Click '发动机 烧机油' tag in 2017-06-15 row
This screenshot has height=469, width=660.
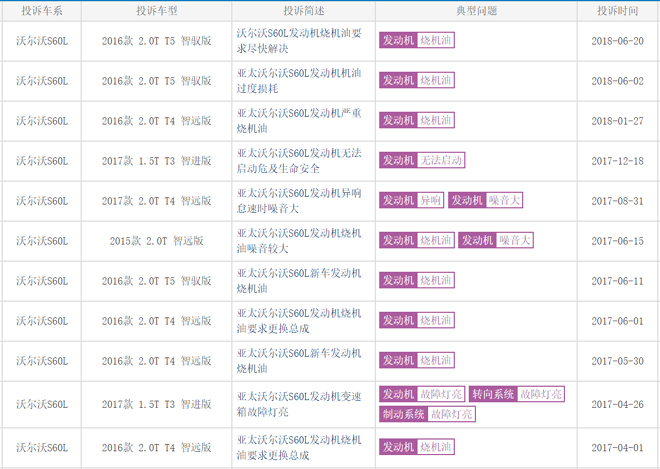click(x=417, y=240)
